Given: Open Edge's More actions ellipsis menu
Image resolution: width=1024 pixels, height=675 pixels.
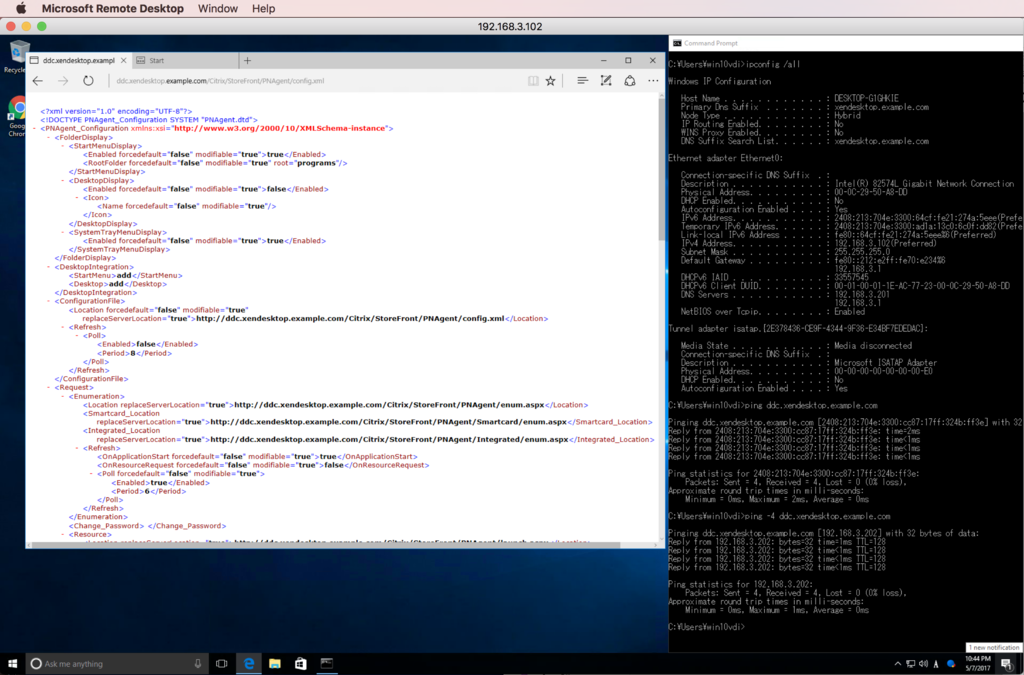Looking at the screenshot, I should click(653, 81).
